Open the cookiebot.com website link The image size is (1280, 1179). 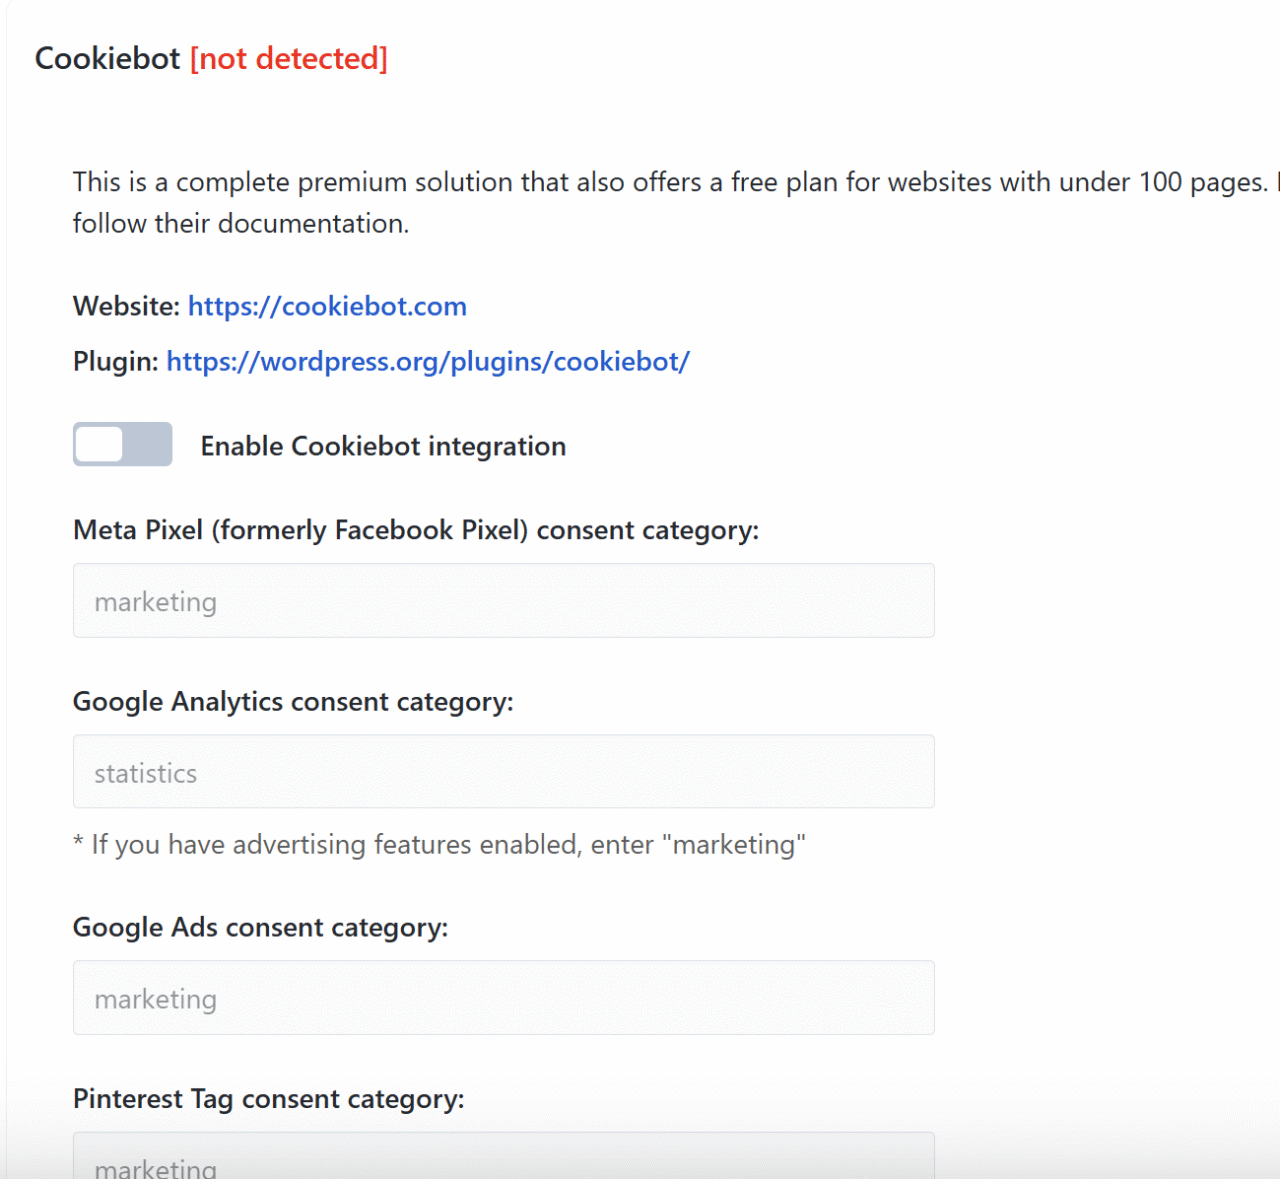click(327, 306)
